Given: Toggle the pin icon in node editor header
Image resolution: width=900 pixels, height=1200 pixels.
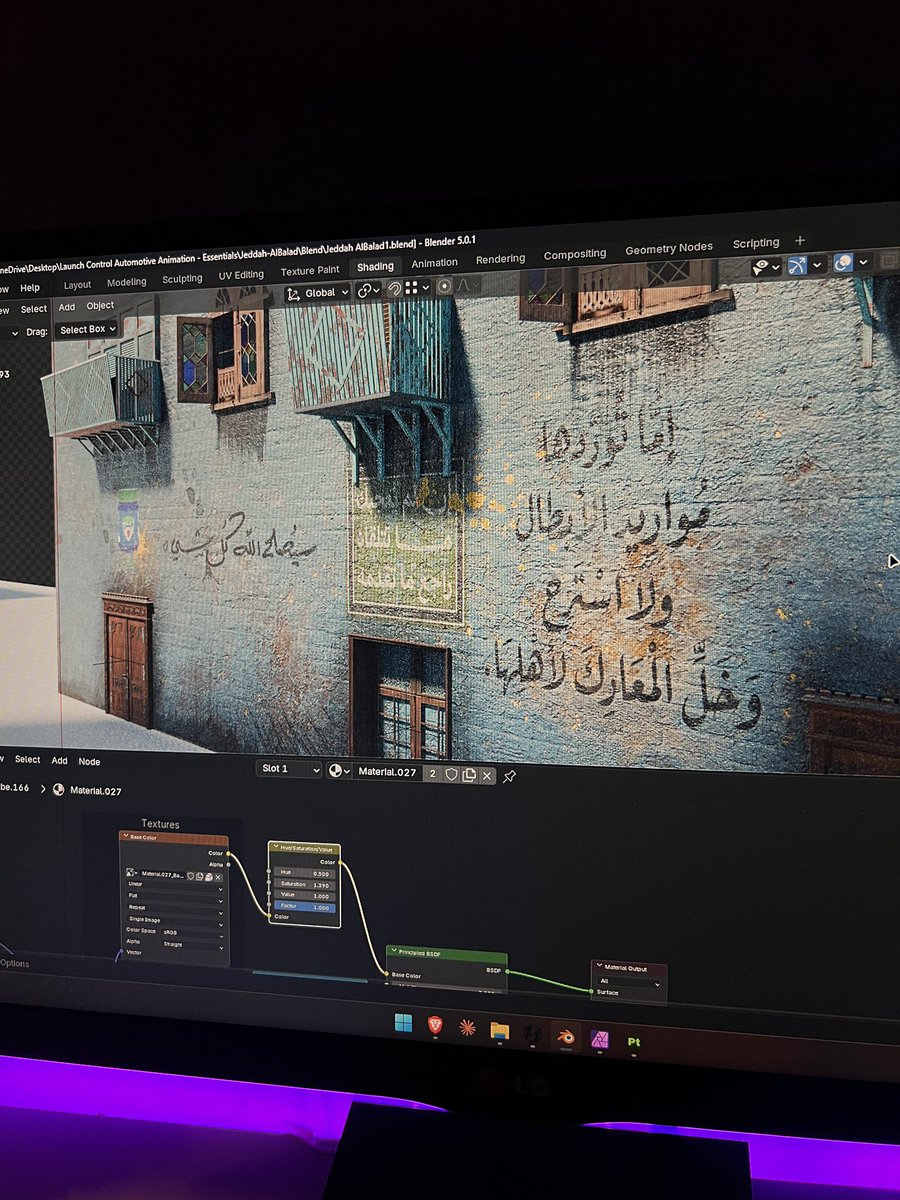Looking at the screenshot, I should (509, 776).
